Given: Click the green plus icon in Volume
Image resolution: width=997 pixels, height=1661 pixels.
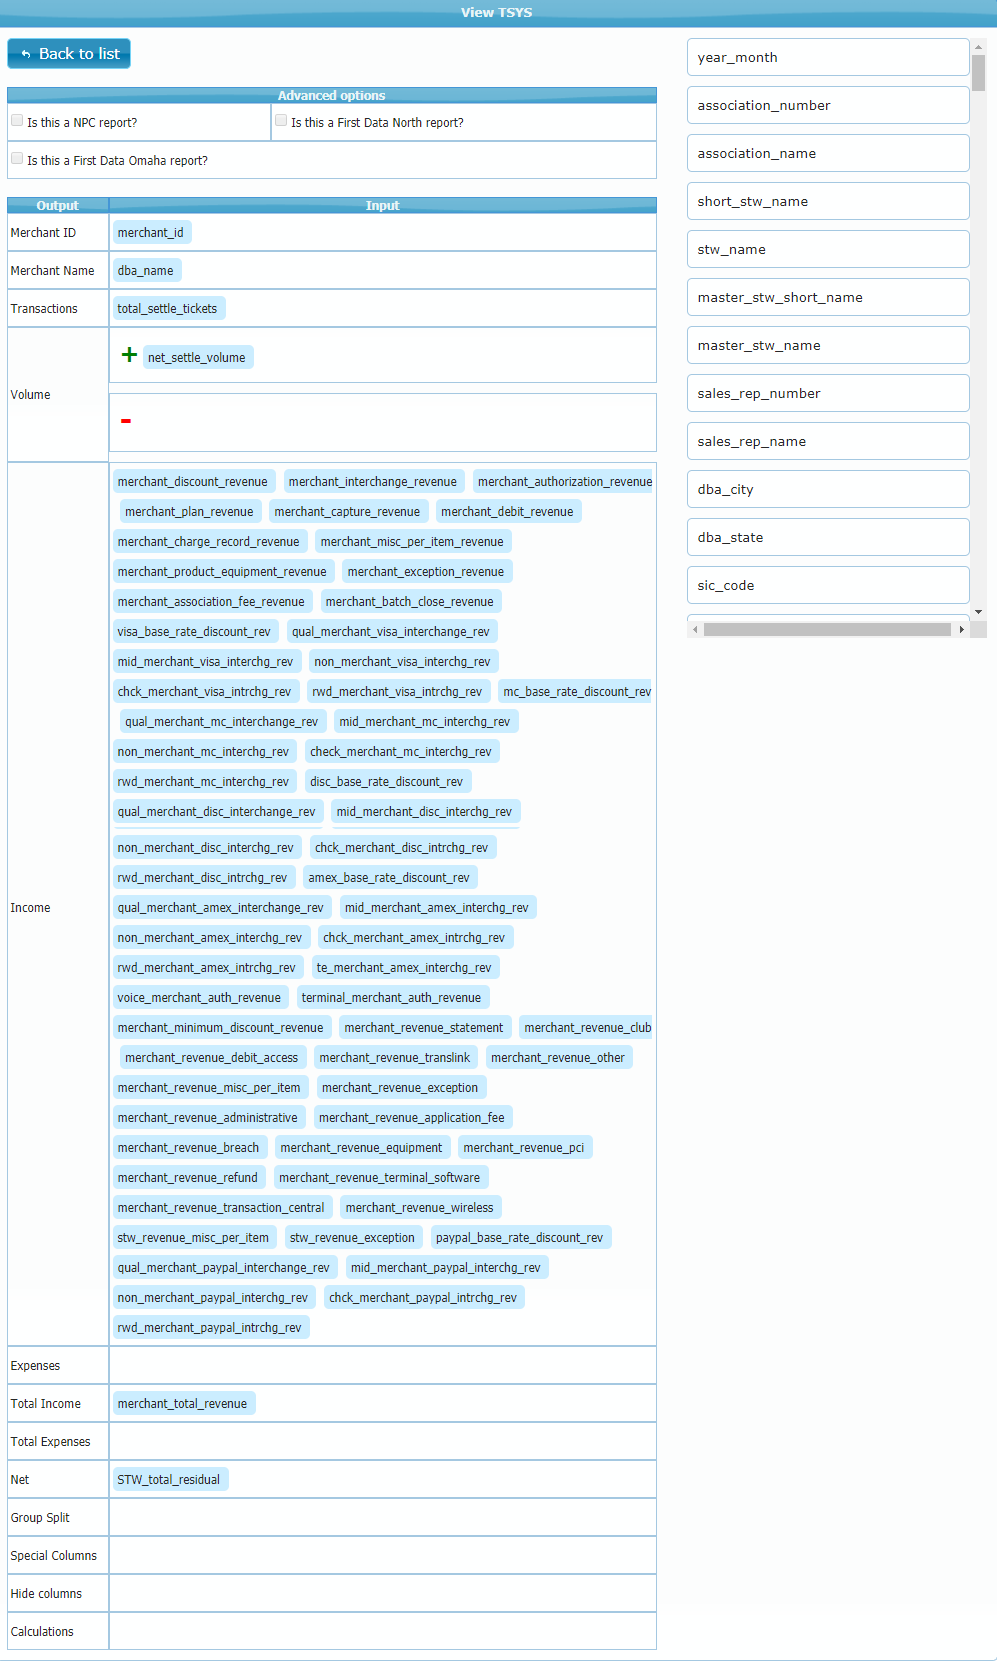Looking at the screenshot, I should click(129, 355).
